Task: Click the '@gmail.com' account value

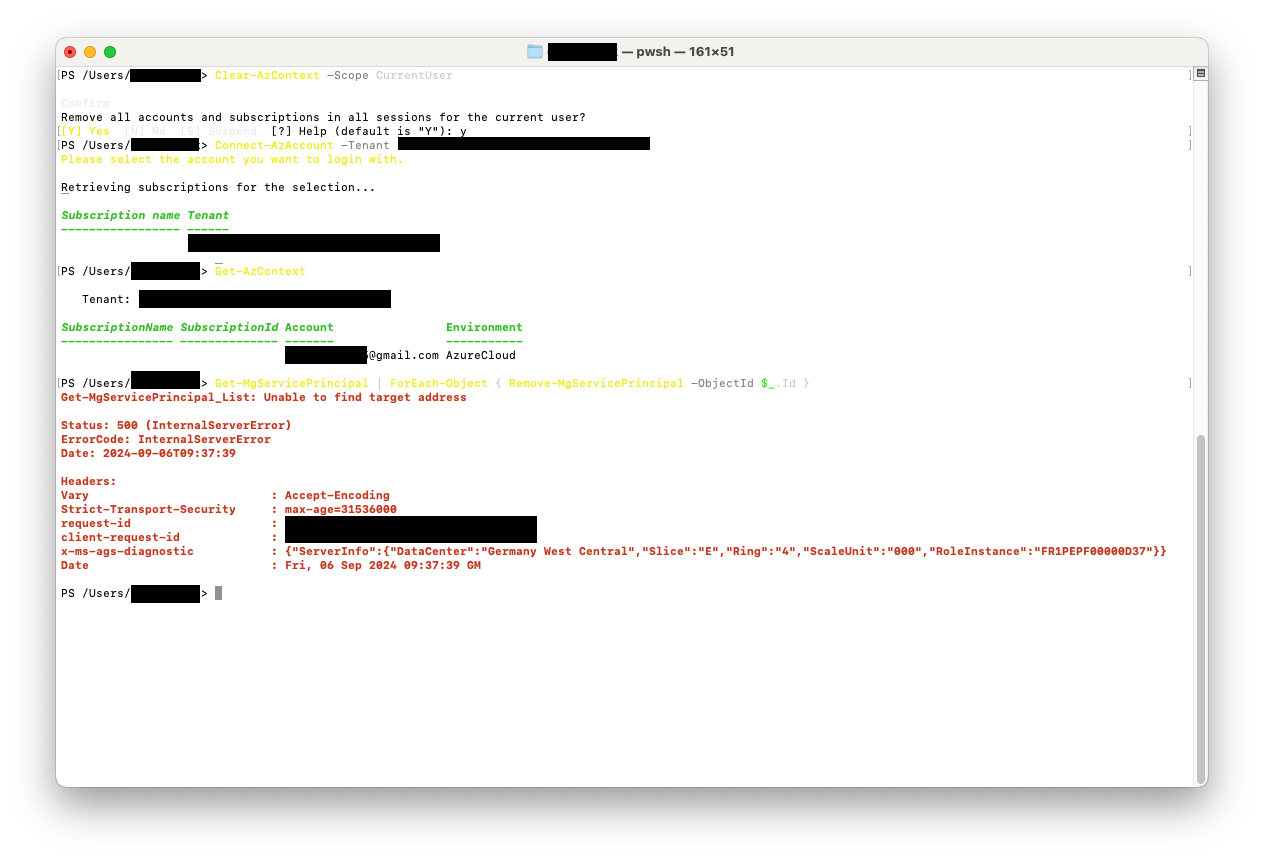Action: tap(403, 356)
